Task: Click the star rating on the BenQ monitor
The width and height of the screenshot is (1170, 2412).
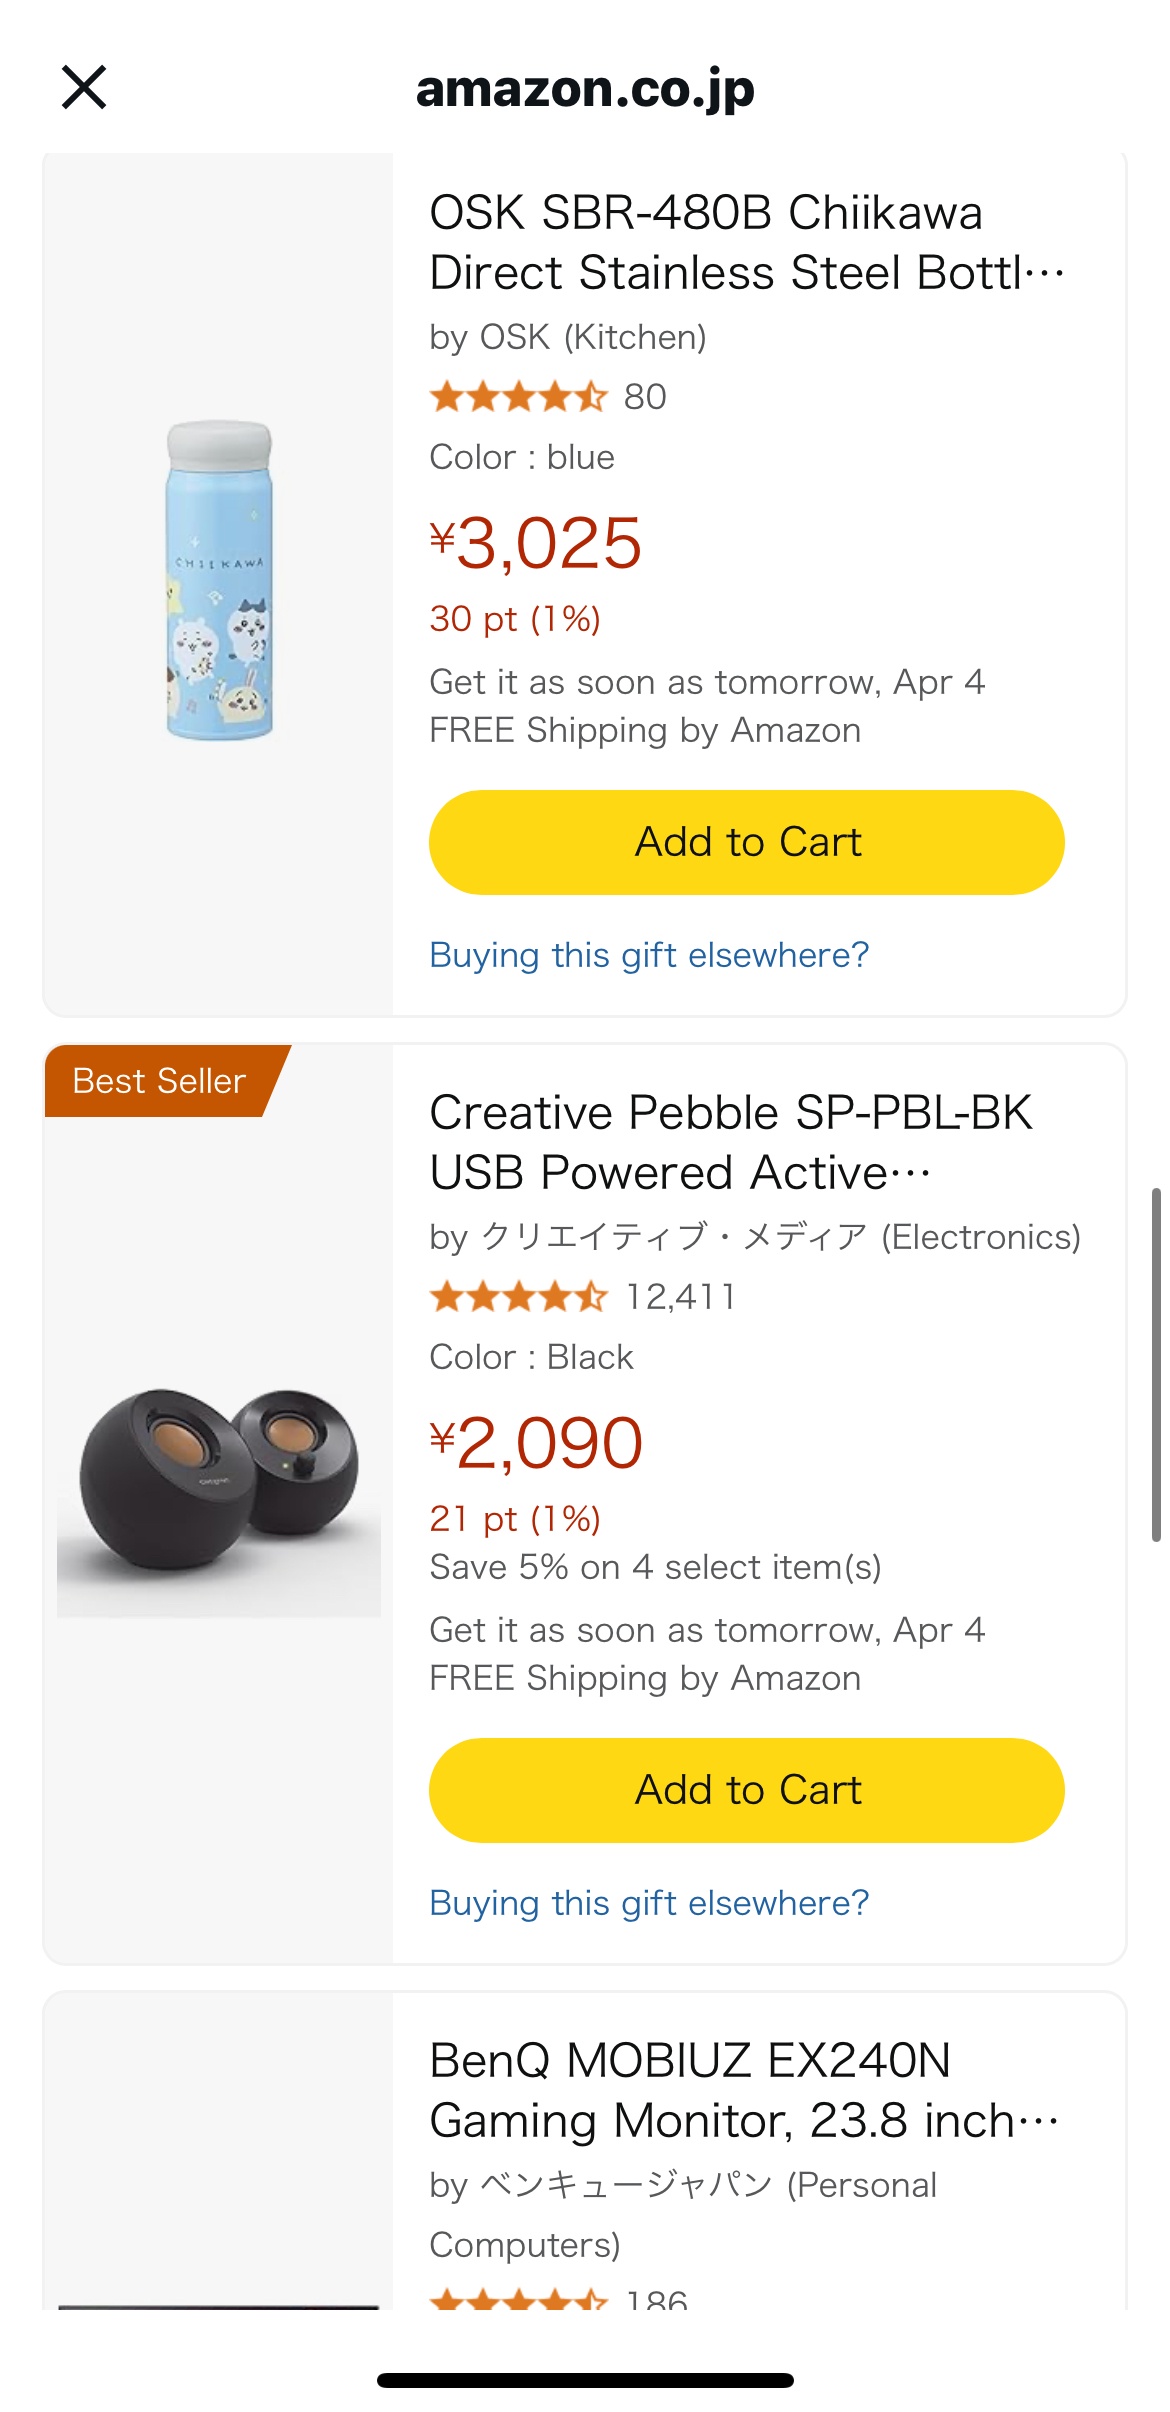Action: point(520,2300)
